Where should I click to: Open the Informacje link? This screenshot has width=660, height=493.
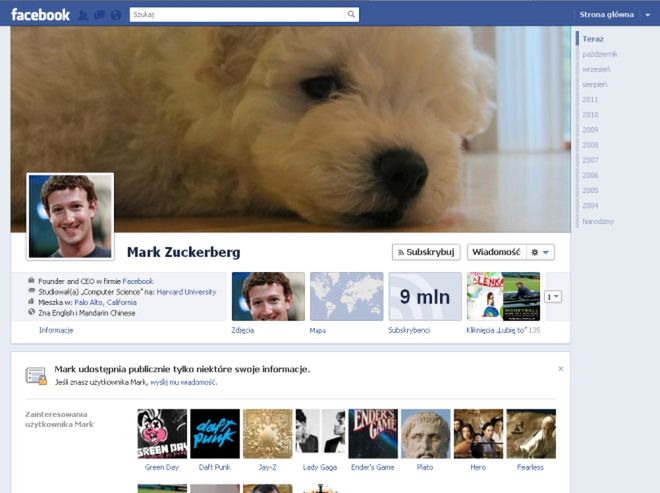[56, 330]
